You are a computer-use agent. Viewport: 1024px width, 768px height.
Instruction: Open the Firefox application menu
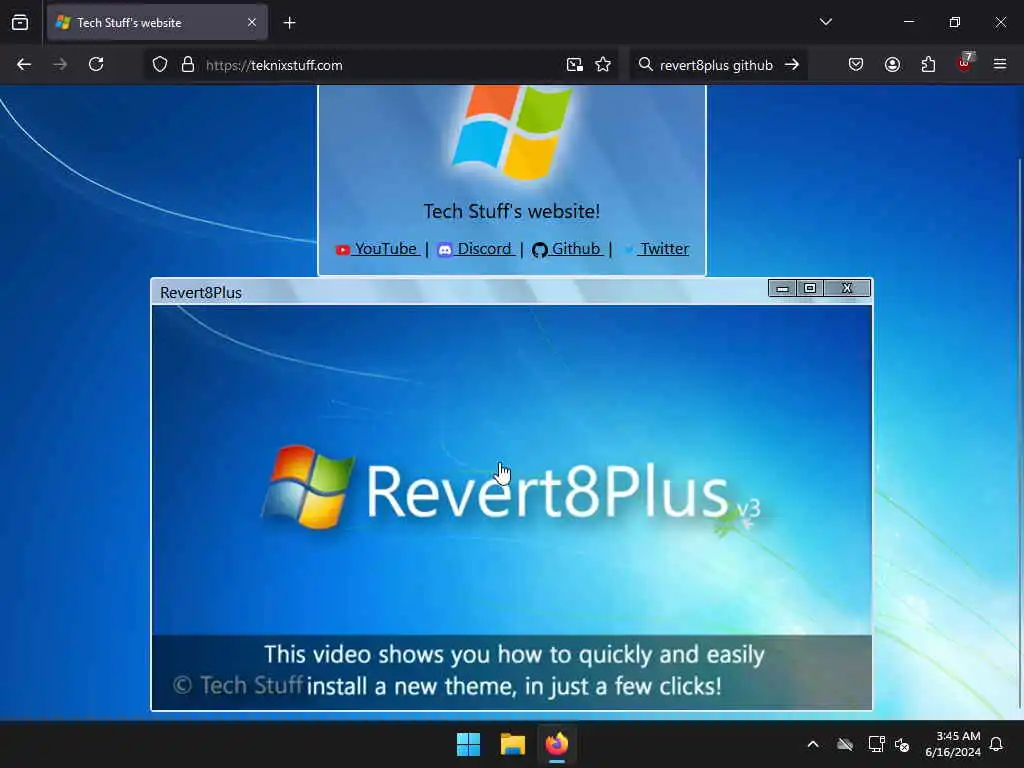tap(1000, 65)
